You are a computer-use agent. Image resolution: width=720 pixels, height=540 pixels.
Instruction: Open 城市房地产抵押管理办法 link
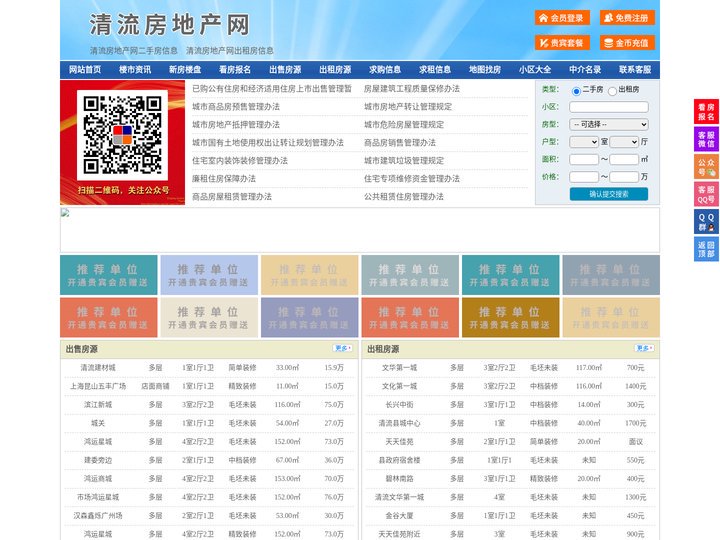(236, 124)
